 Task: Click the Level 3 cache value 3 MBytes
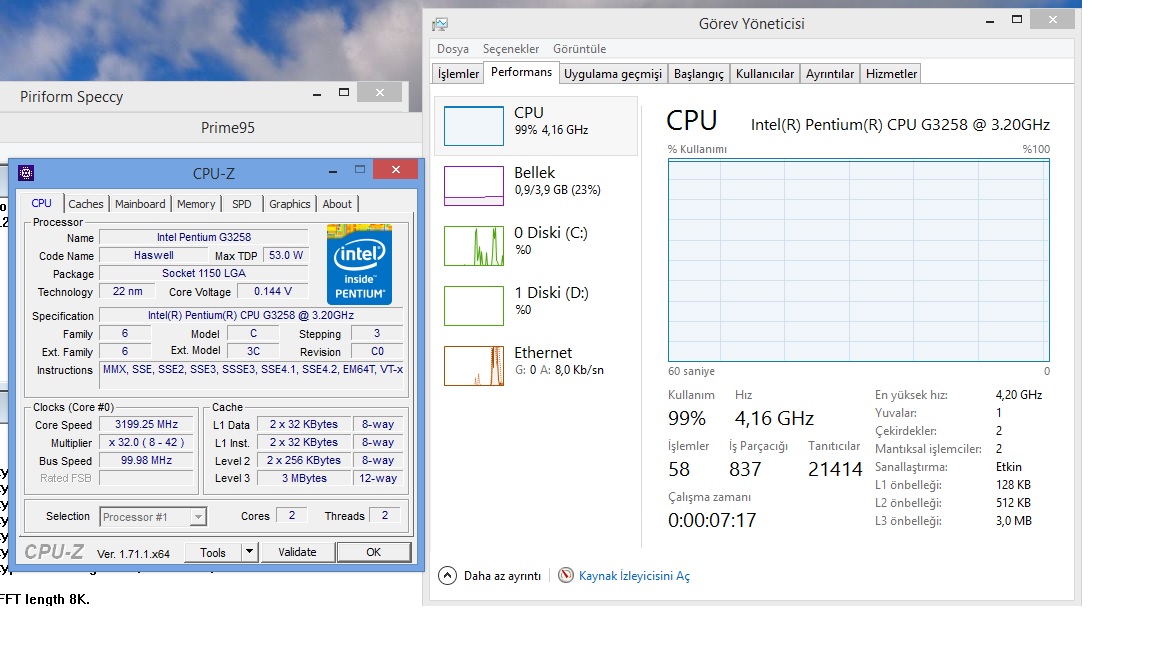coord(303,478)
